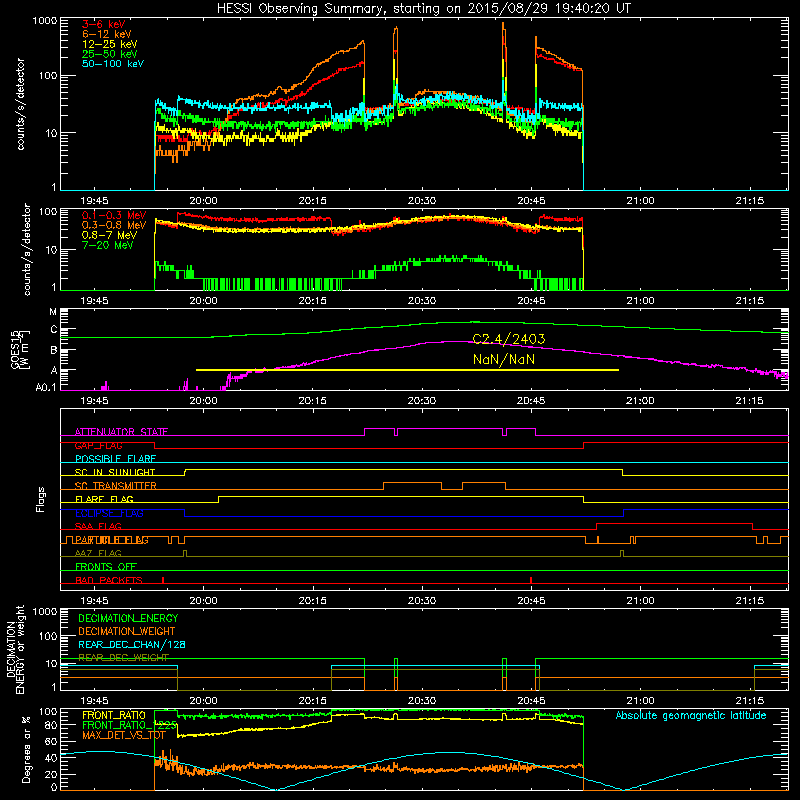Click the 12-25 keV legend entry
Image resolution: width=800 pixels, height=800 pixels.
pyautogui.click(x=109, y=44)
